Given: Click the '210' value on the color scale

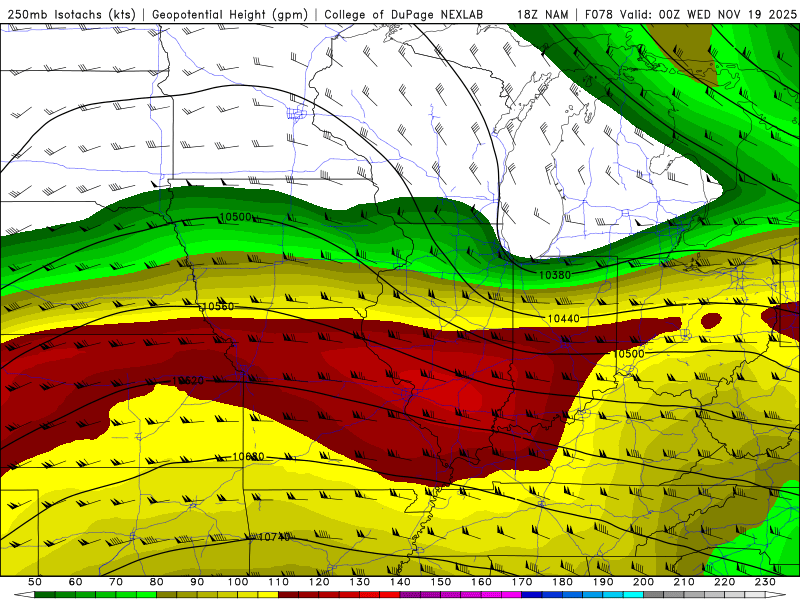Looking at the screenshot, I should click(684, 582).
